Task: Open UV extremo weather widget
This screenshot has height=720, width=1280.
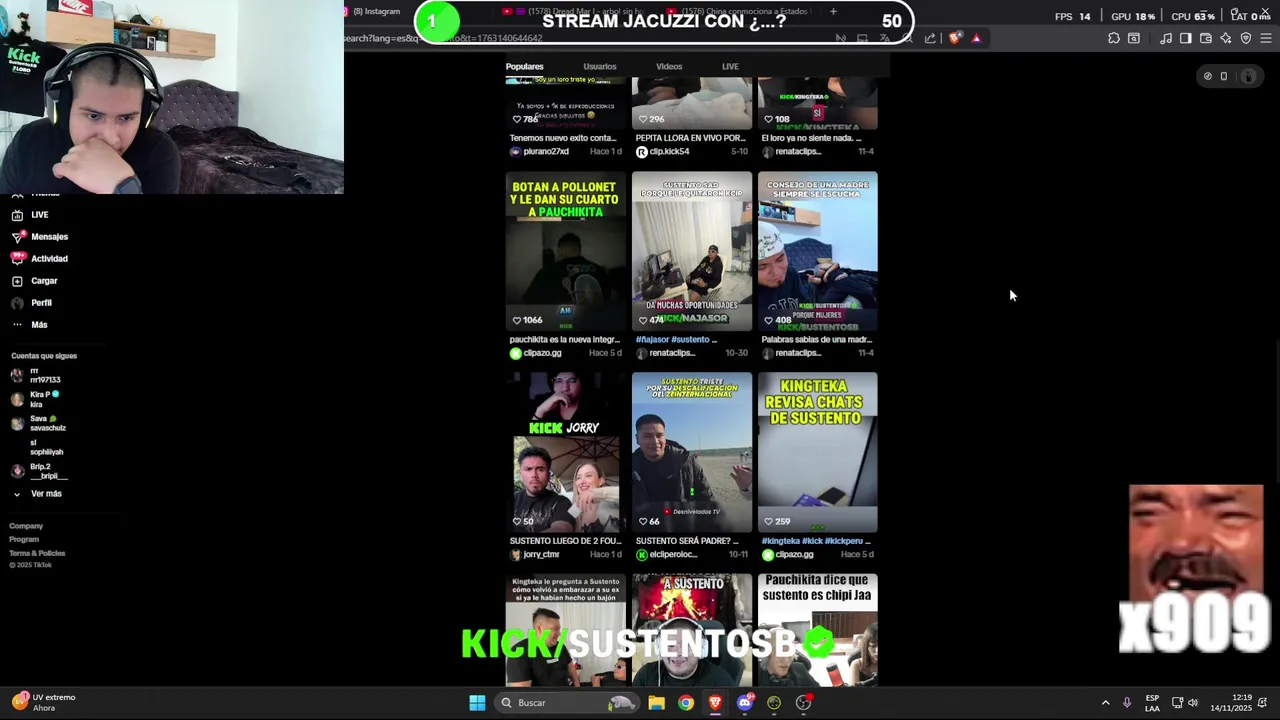Action: (43, 703)
